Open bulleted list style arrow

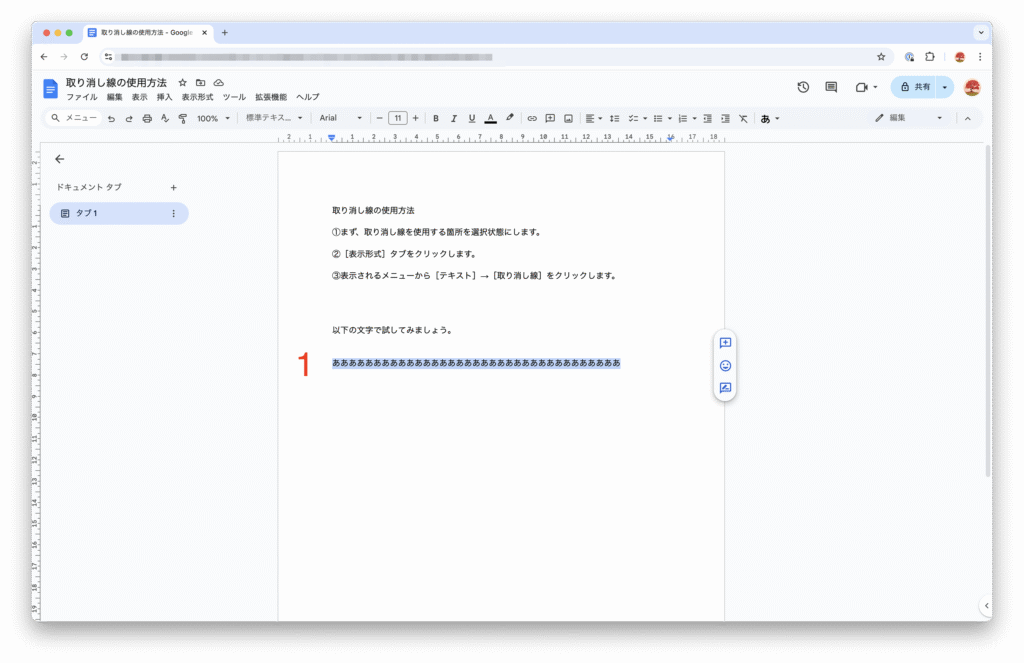tap(669, 118)
